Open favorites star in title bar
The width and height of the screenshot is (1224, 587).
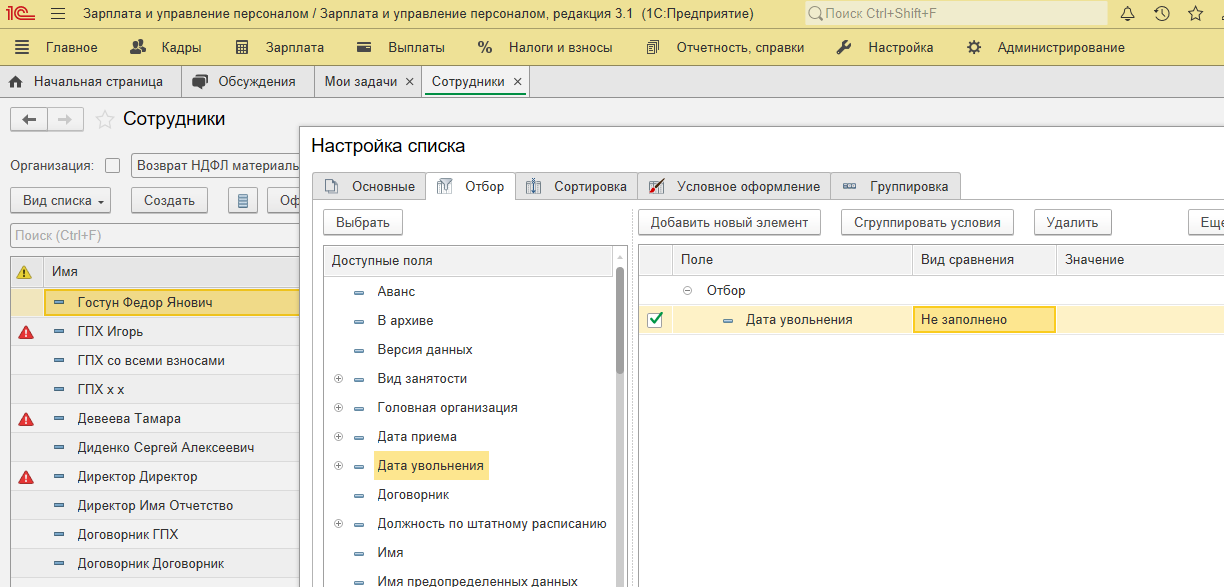tap(1195, 14)
